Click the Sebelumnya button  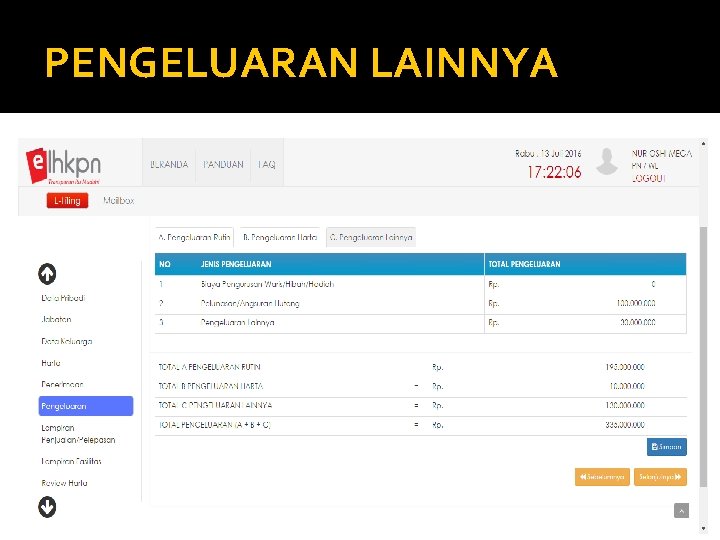[602, 477]
